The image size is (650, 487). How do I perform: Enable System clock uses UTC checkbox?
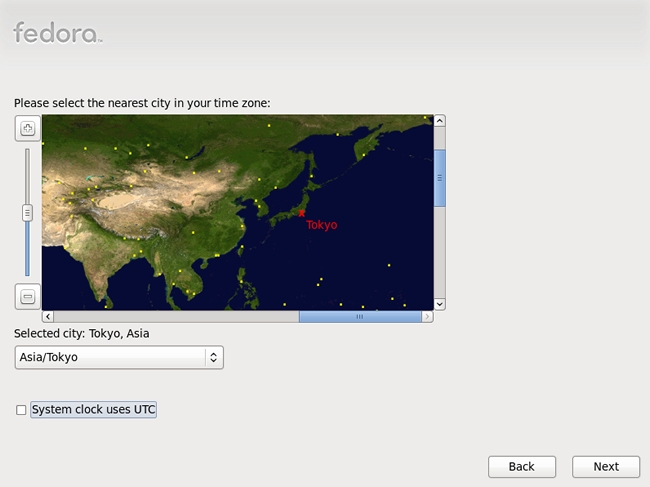pos(21,410)
